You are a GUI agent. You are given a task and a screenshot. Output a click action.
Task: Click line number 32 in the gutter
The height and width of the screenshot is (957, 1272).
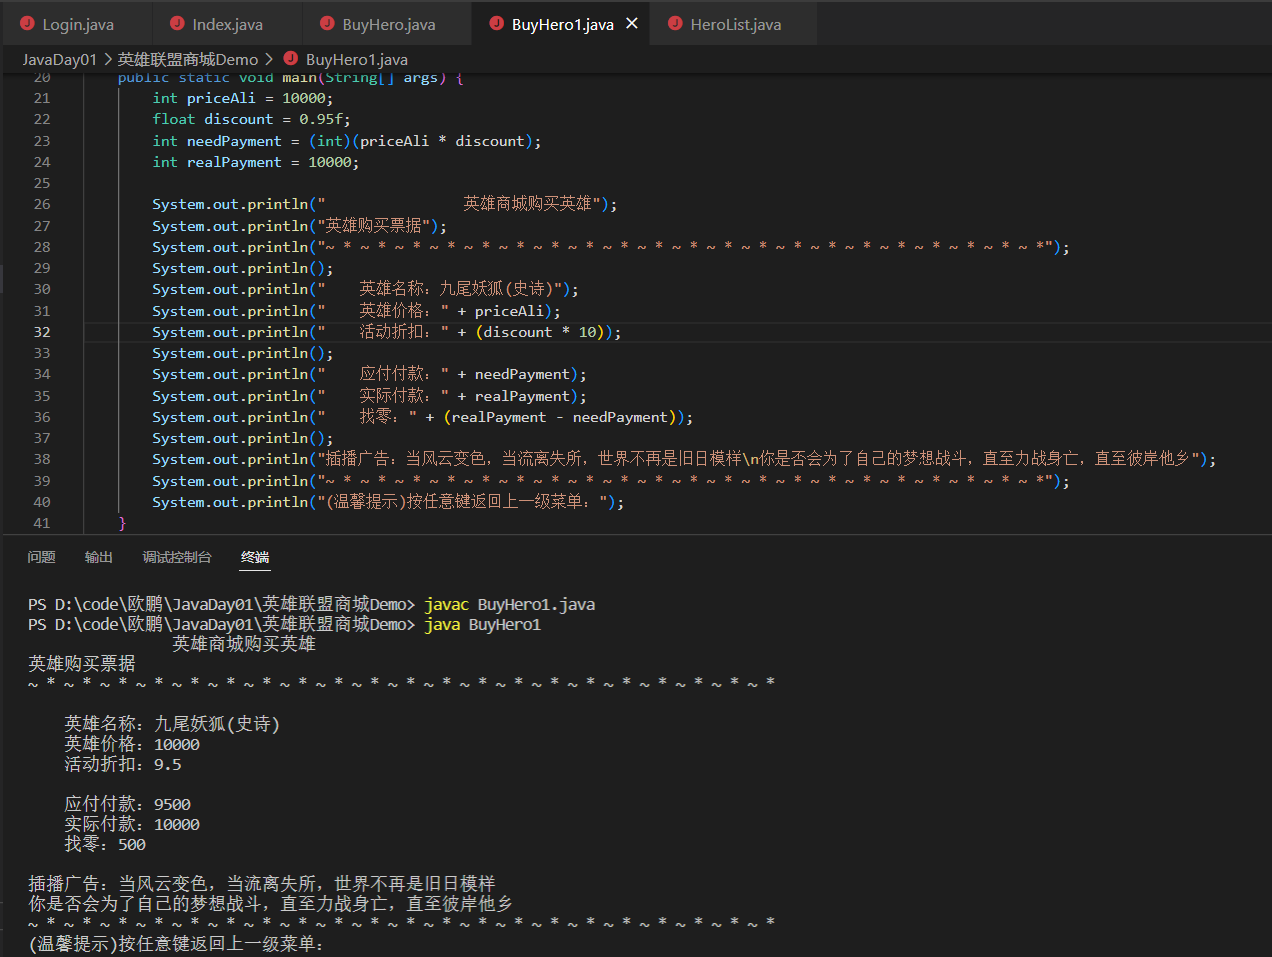pyautogui.click(x=41, y=331)
